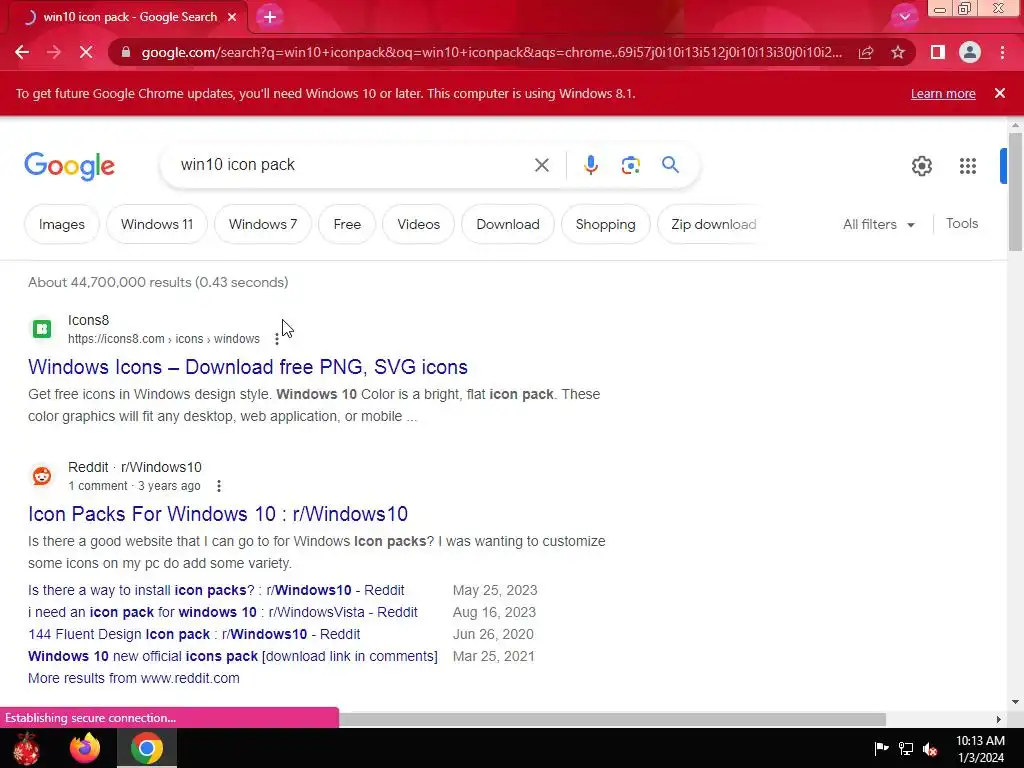Open the Google apps grid
Screen dimensions: 1024x768
click(x=968, y=166)
